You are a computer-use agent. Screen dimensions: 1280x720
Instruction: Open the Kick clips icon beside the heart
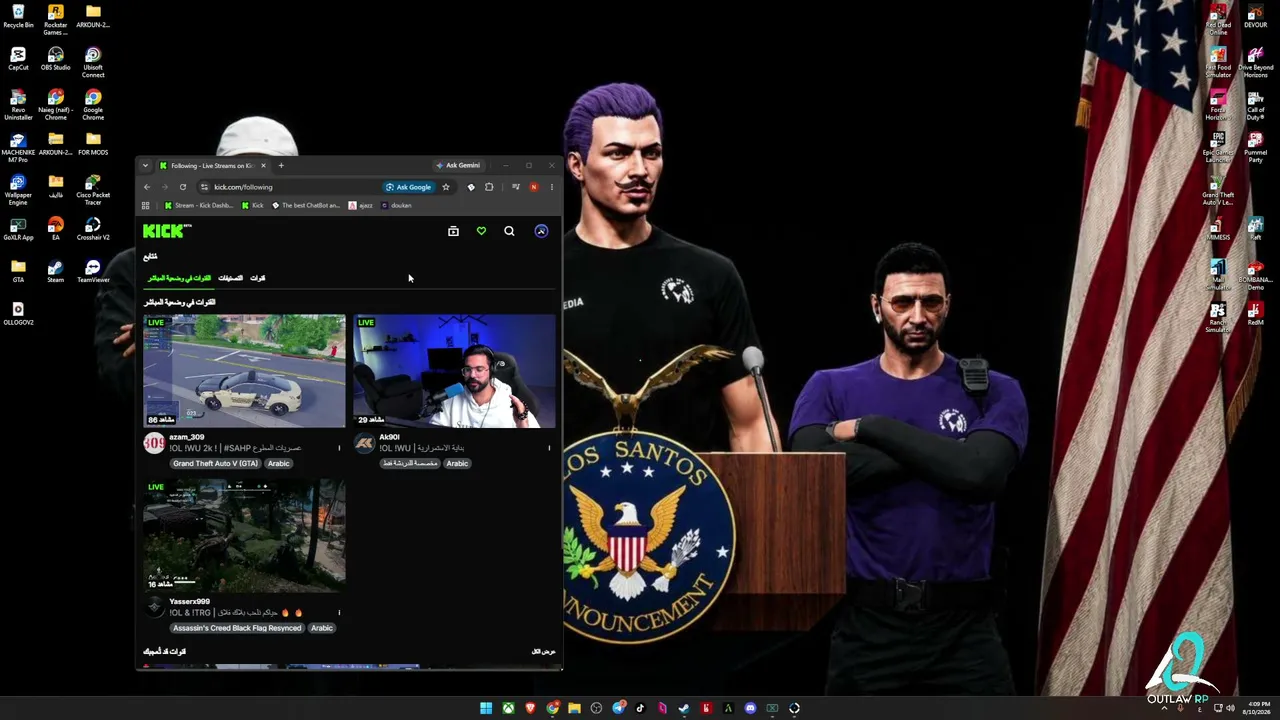point(453,231)
